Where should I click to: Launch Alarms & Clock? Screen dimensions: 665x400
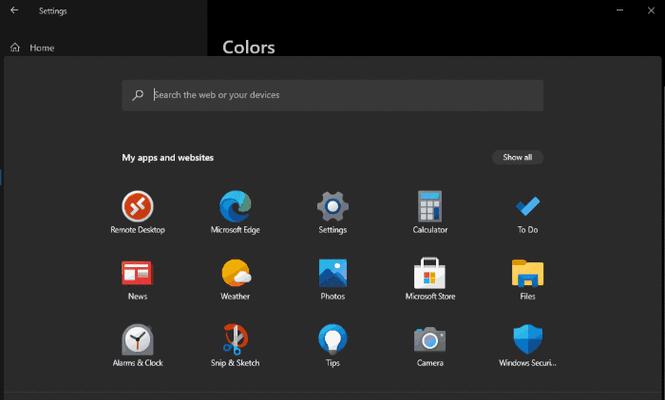click(x=137, y=346)
